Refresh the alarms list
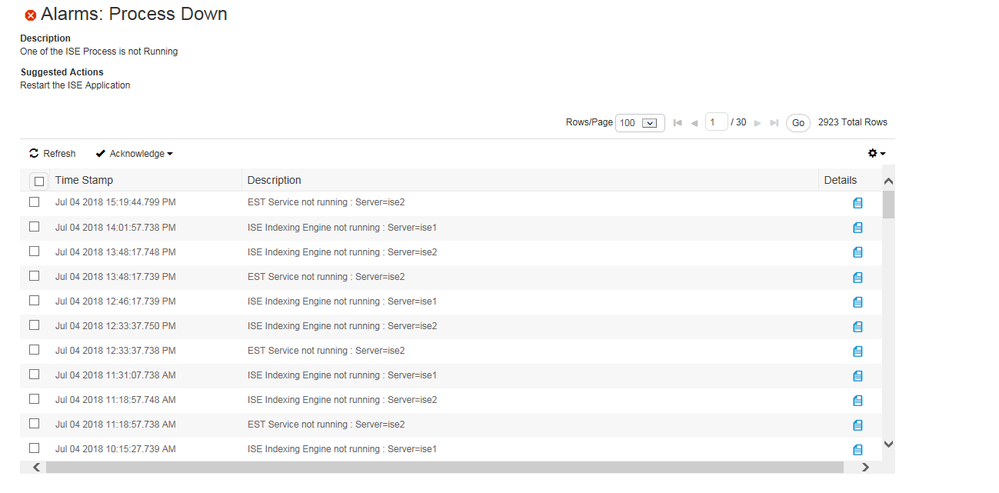This screenshot has width=999, height=493. coord(52,154)
